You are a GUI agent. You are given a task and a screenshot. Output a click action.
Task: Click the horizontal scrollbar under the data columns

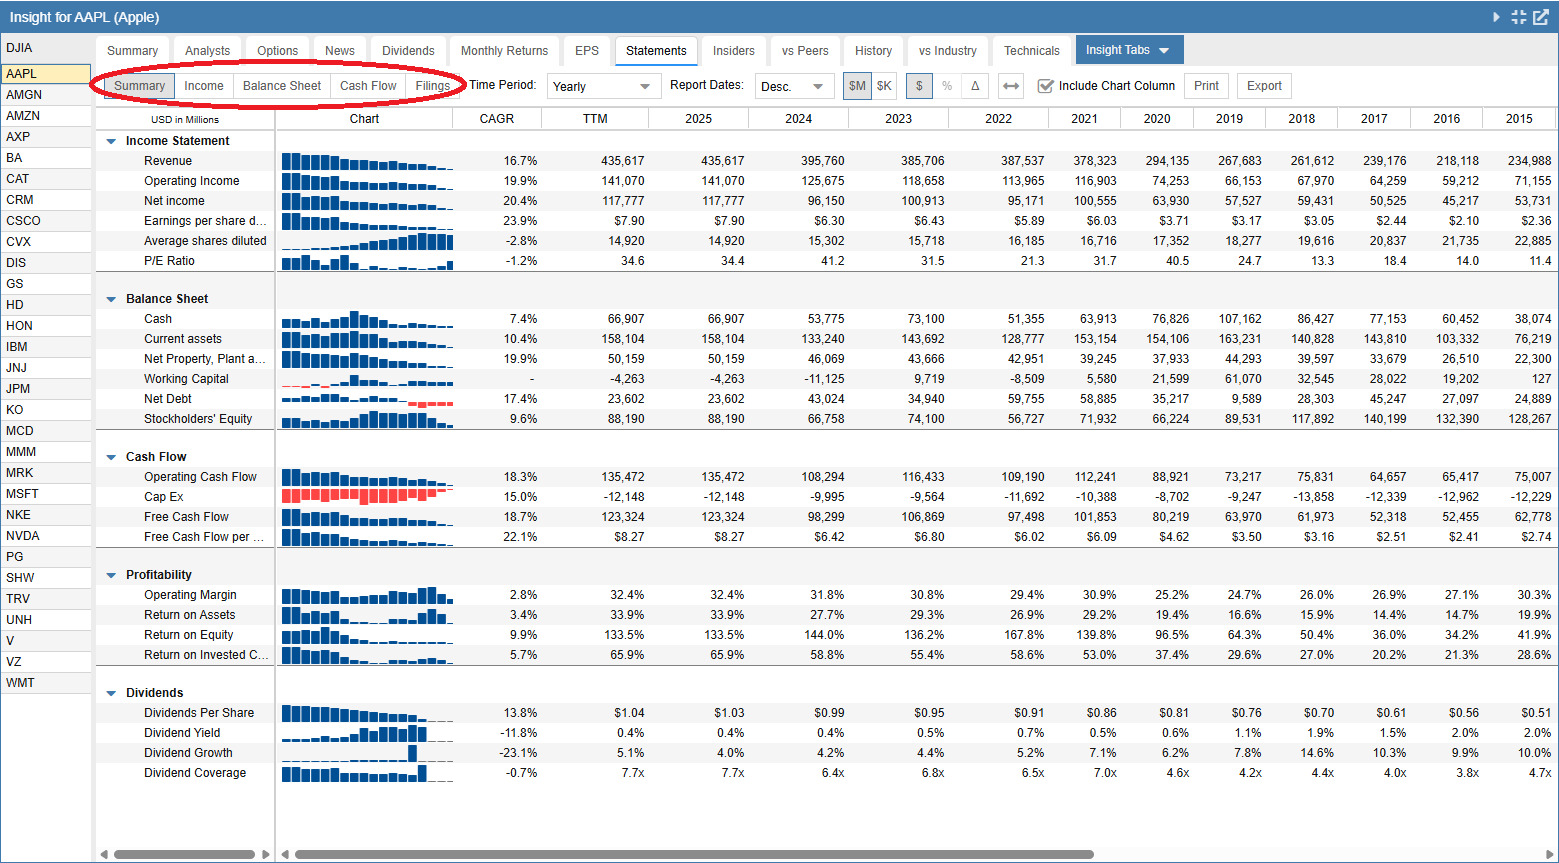click(x=694, y=854)
